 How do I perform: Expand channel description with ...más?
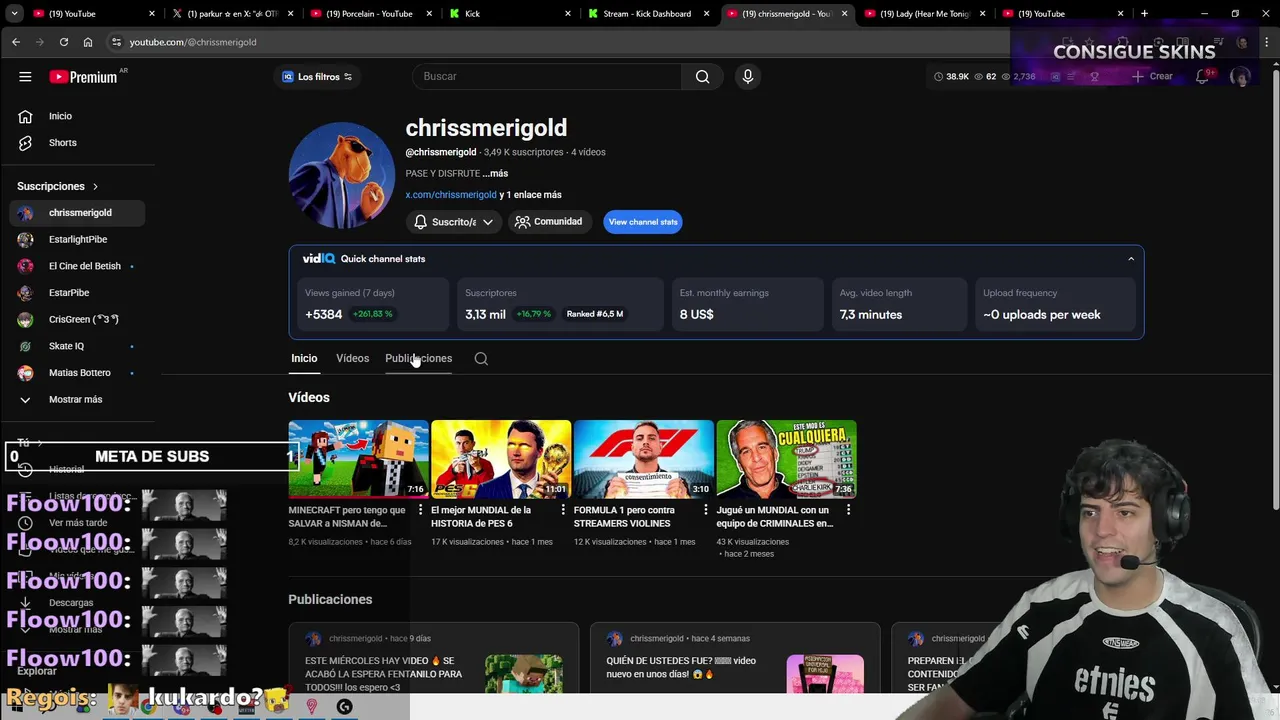[x=495, y=173]
